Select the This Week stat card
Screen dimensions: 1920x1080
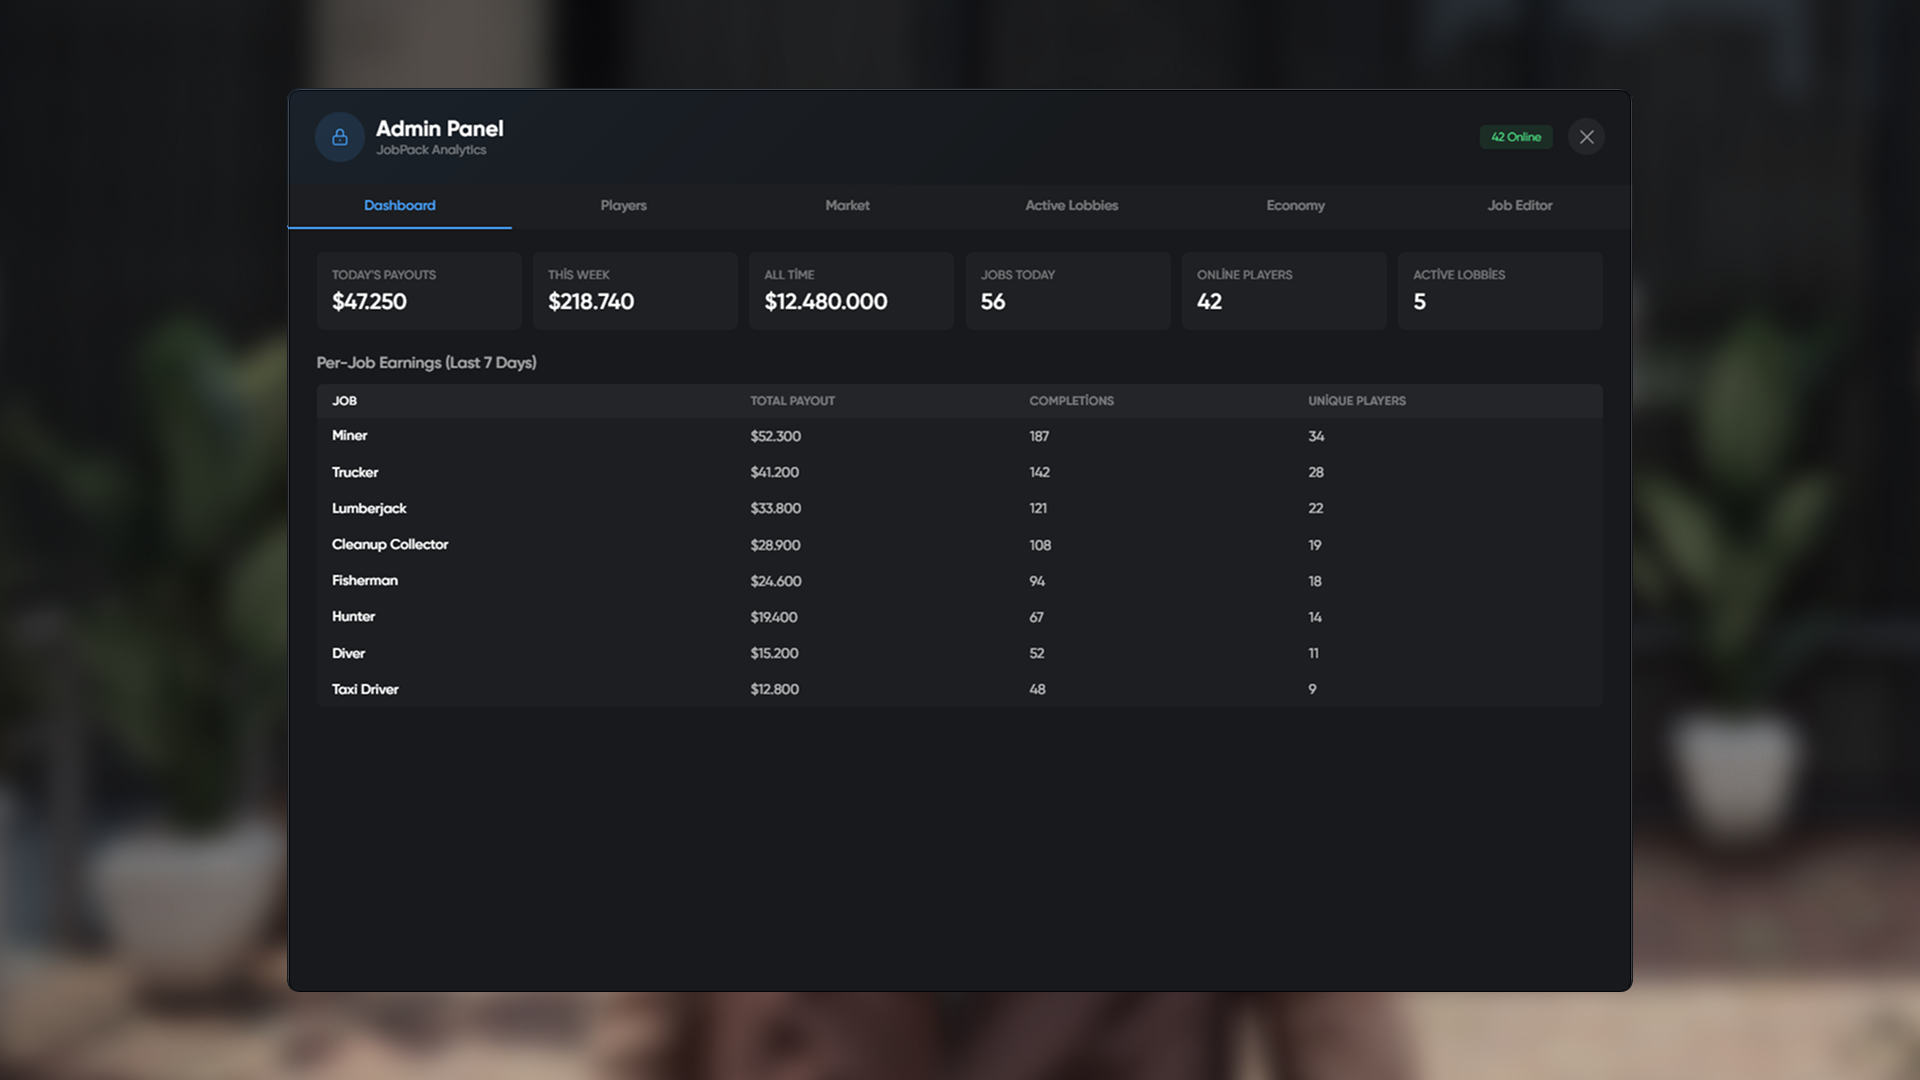[634, 290]
